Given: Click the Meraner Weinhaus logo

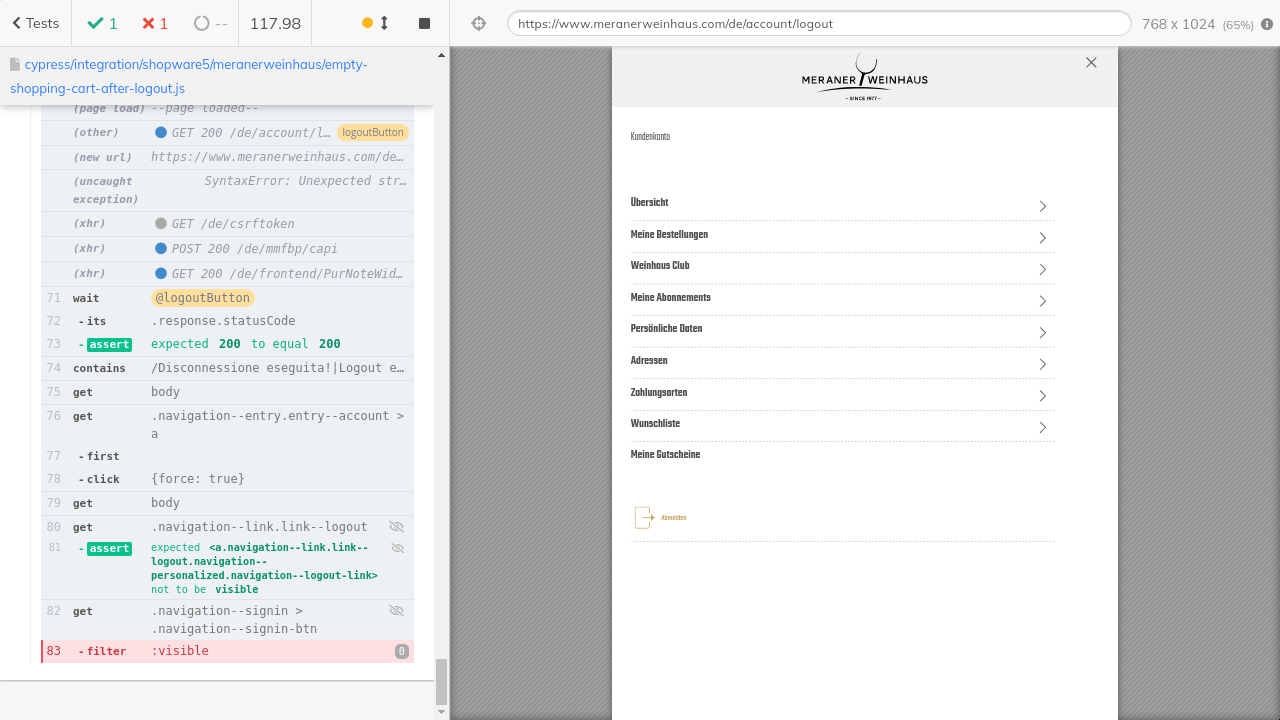Looking at the screenshot, I should coord(864,77).
